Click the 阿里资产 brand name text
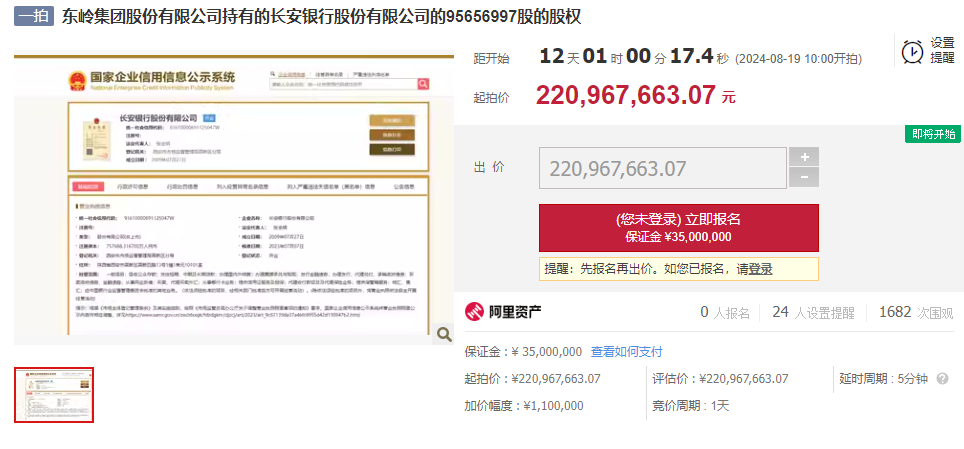Screen dimensions: 964x449 (x=516, y=313)
